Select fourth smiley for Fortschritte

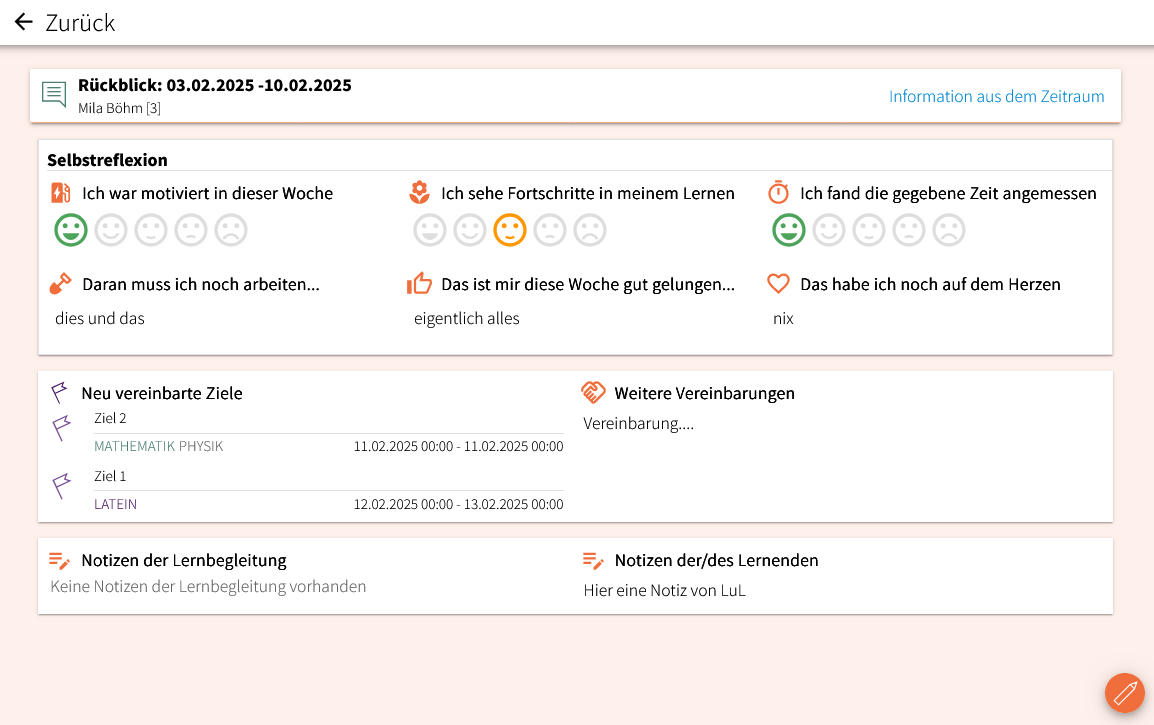coord(550,230)
